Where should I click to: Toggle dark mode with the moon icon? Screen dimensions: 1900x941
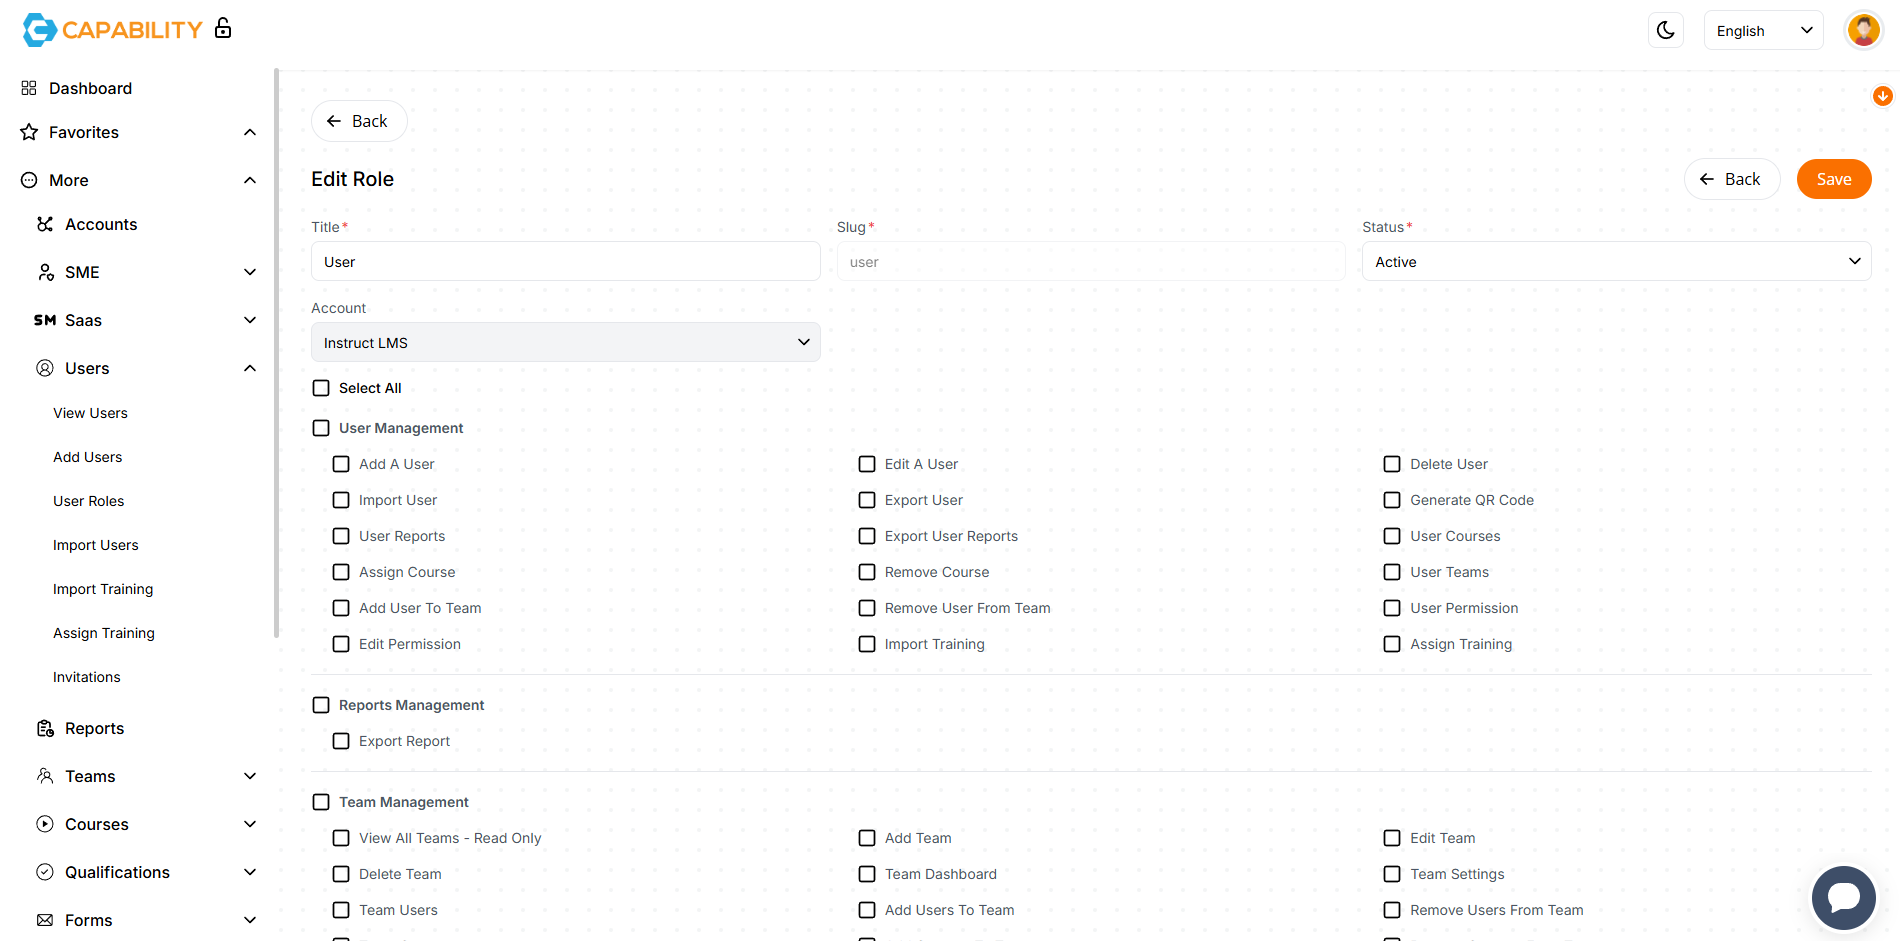click(1666, 30)
